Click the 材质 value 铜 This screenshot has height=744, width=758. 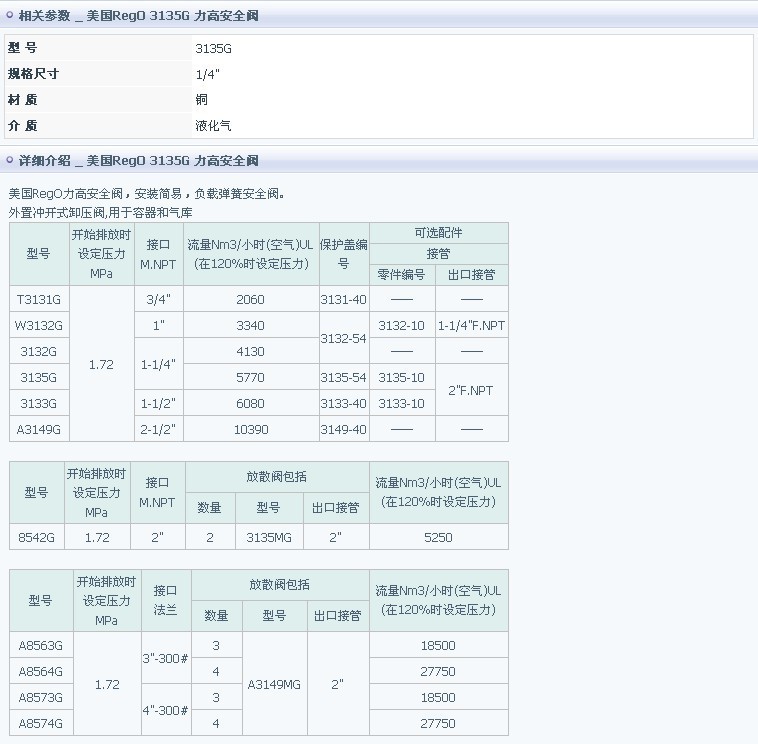[202, 100]
